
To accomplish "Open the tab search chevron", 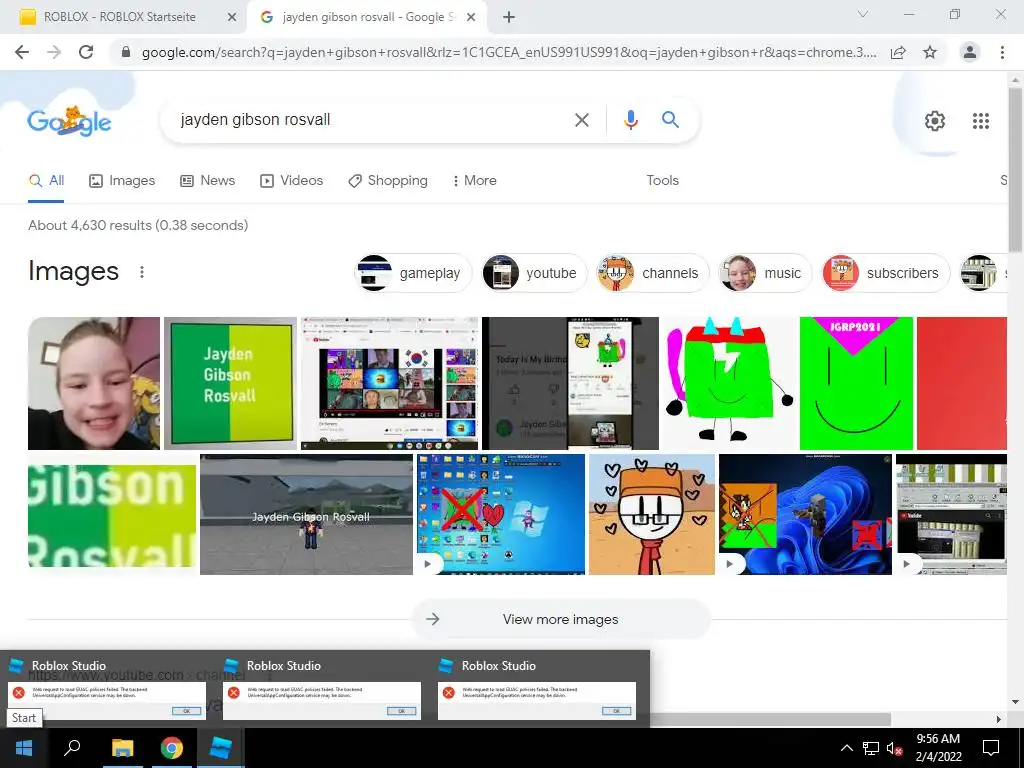I will pyautogui.click(x=863, y=14).
